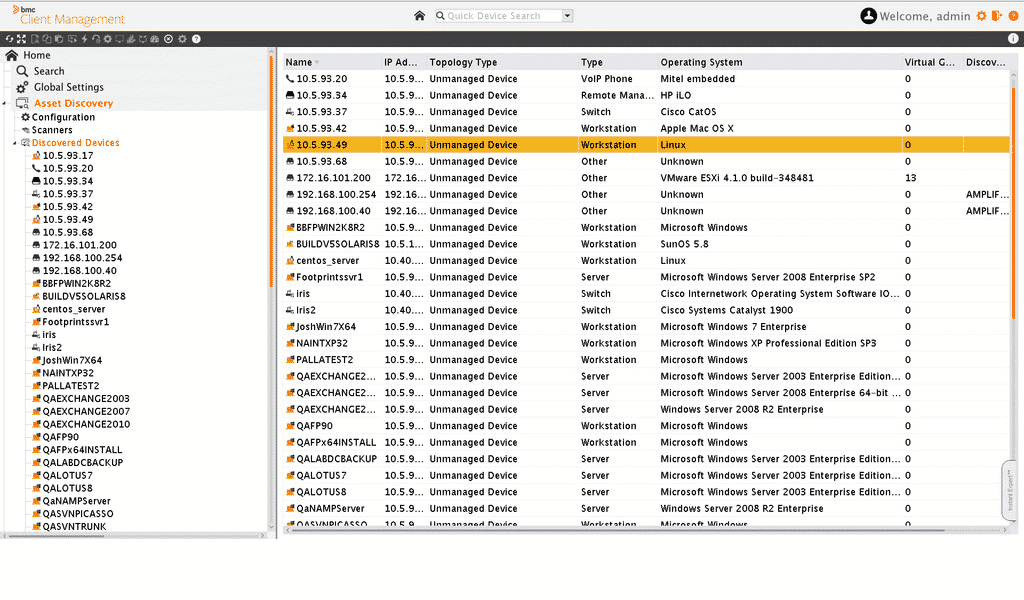
Task: Open the Quick Device Search dropdown arrow
Action: (568, 16)
